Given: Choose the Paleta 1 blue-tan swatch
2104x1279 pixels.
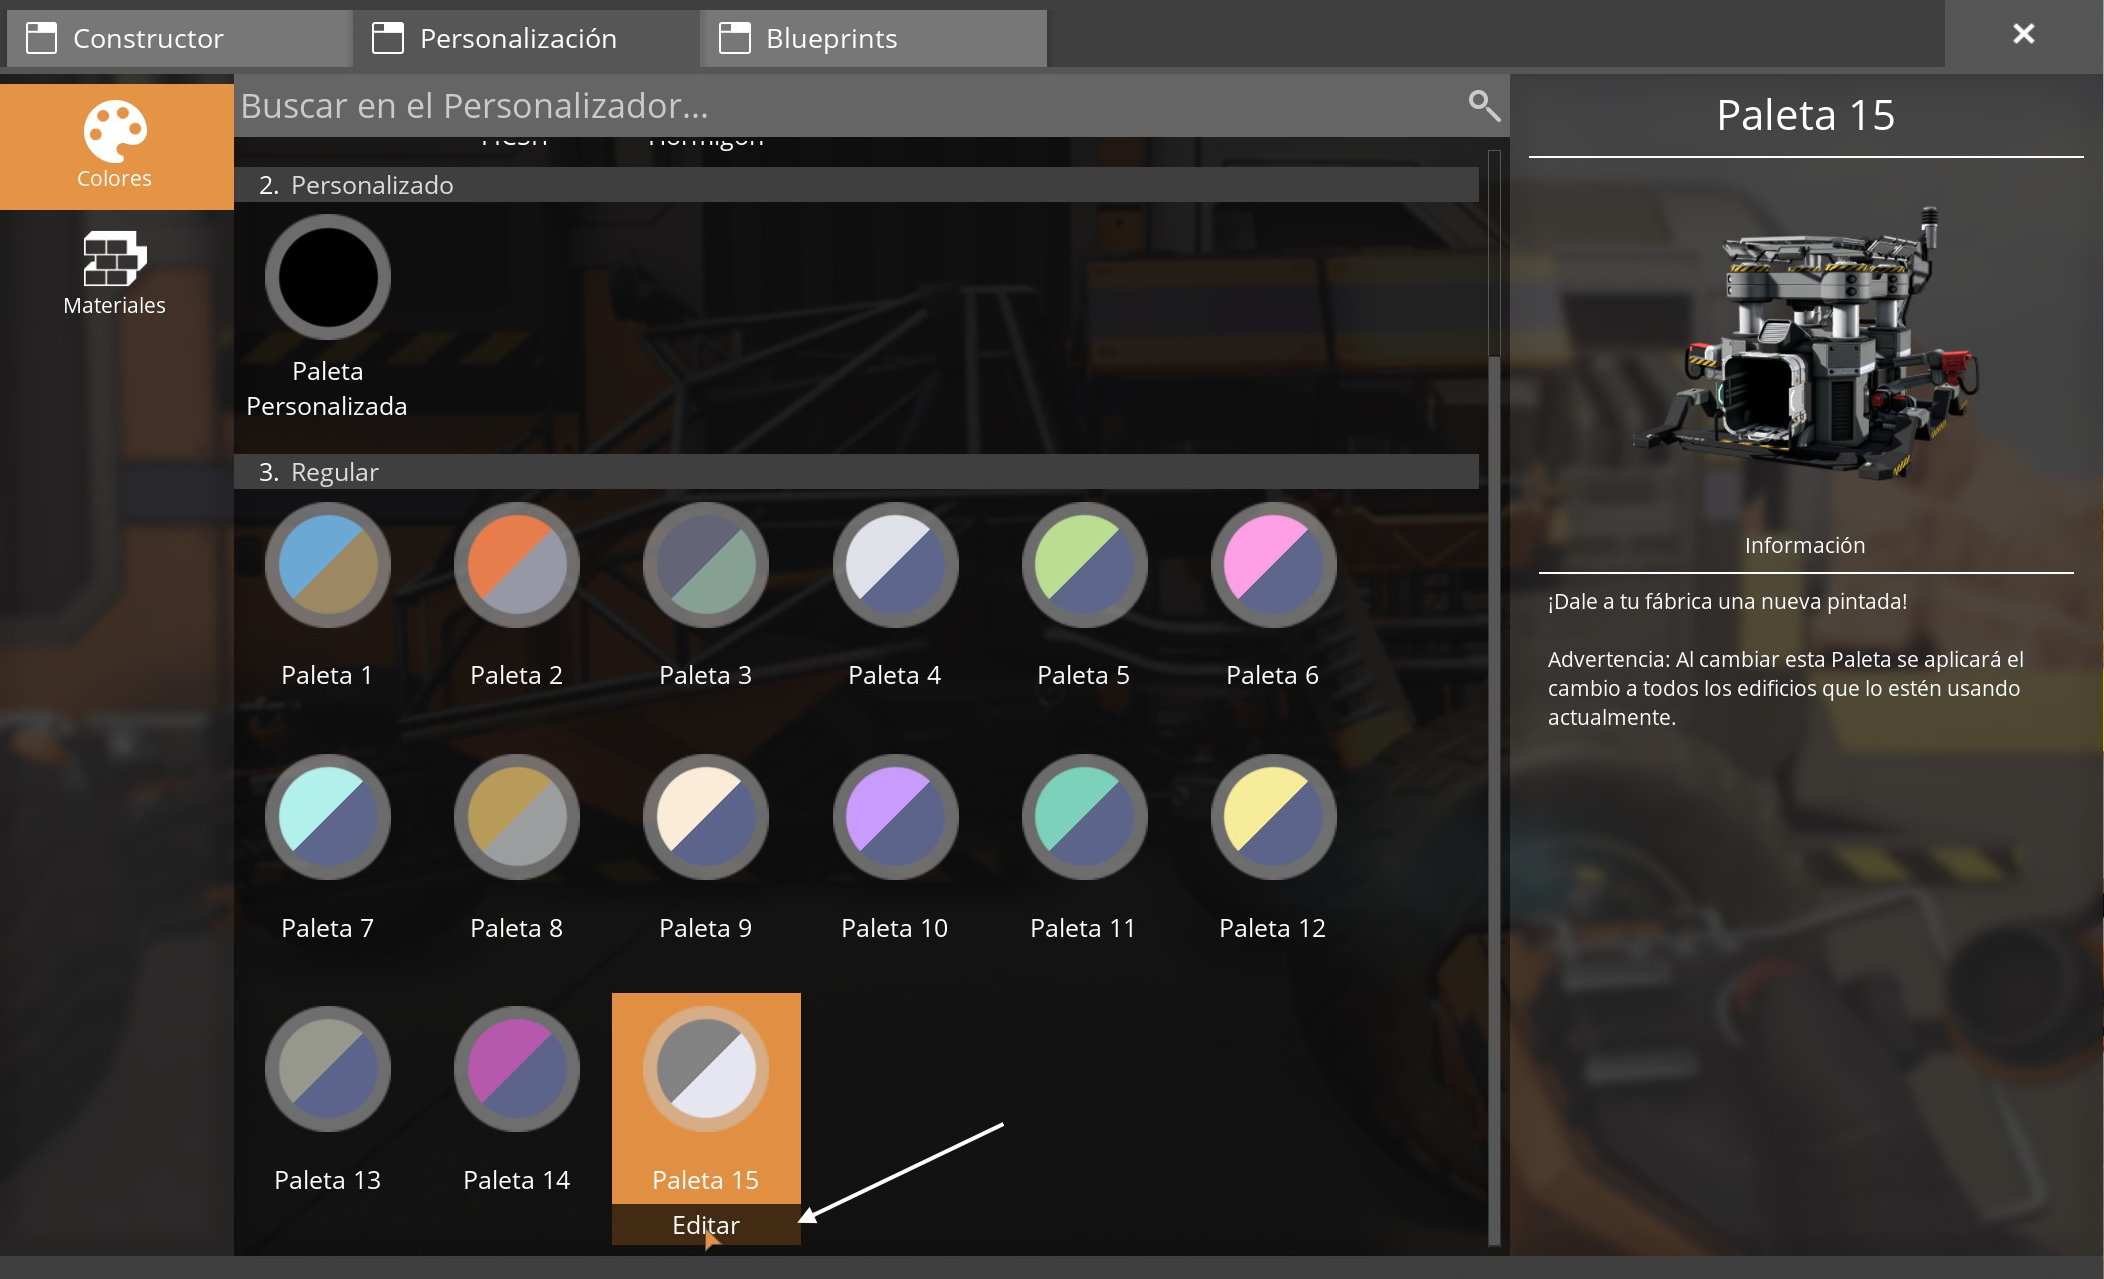Looking at the screenshot, I should (x=327, y=565).
